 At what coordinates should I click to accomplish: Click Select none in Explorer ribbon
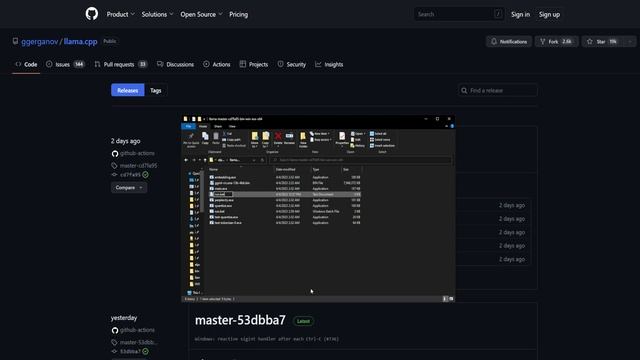point(380,140)
